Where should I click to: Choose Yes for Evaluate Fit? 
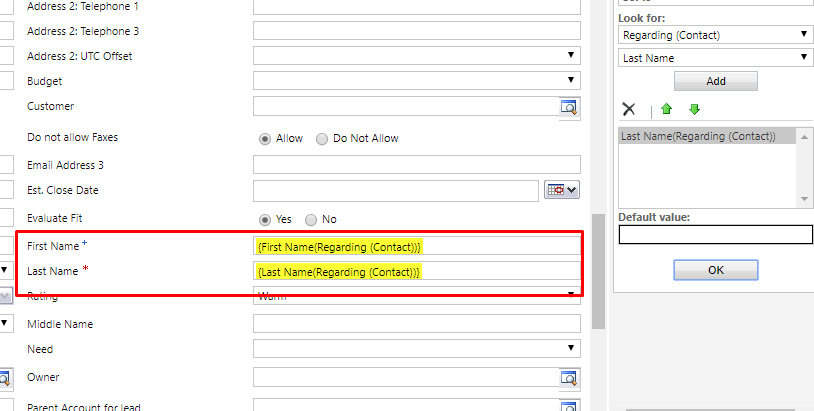pyautogui.click(x=265, y=220)
